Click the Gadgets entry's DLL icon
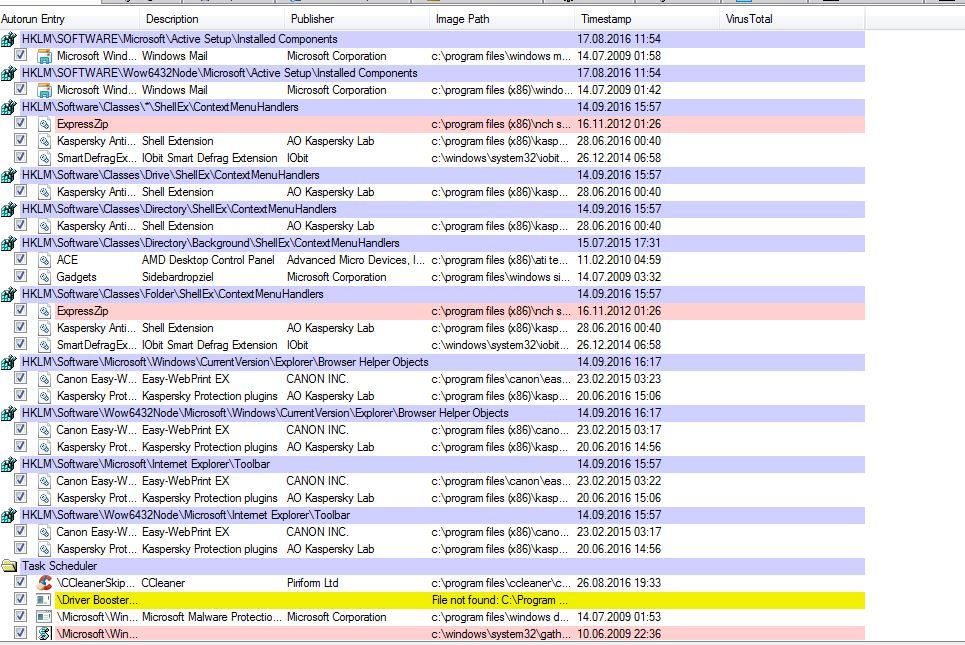 pyautogui.click(x=44, y=277)
